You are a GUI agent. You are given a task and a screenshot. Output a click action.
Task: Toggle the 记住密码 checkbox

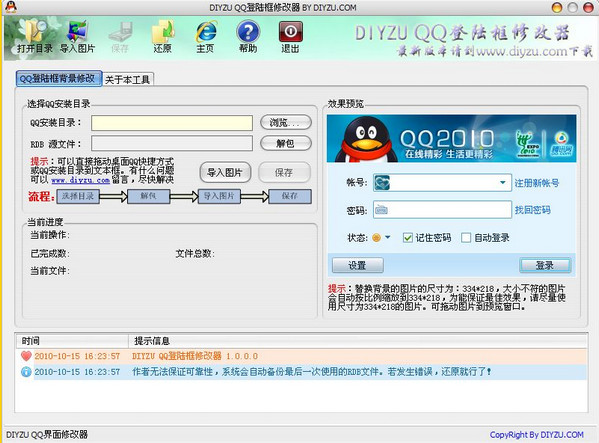pos(407,238)
